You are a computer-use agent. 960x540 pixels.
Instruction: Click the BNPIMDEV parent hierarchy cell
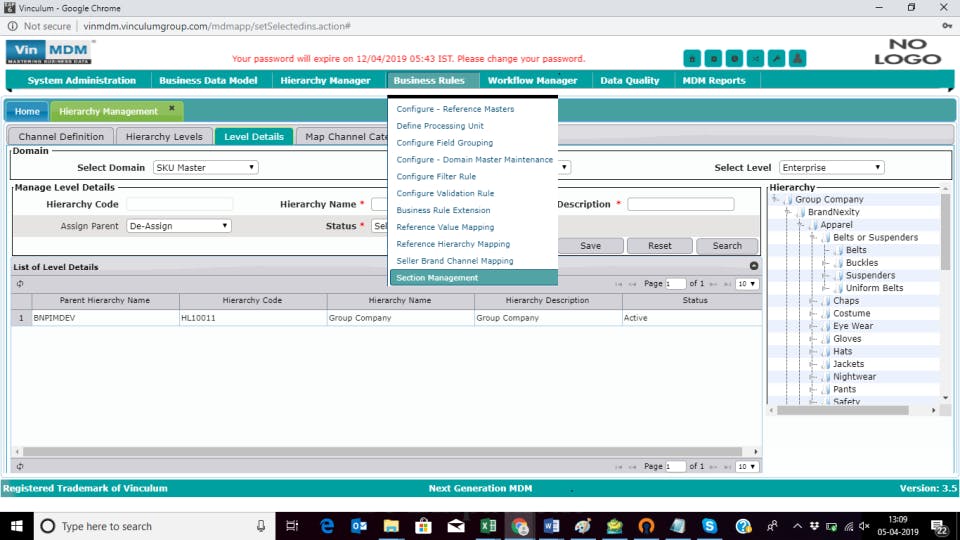point(105,318)
